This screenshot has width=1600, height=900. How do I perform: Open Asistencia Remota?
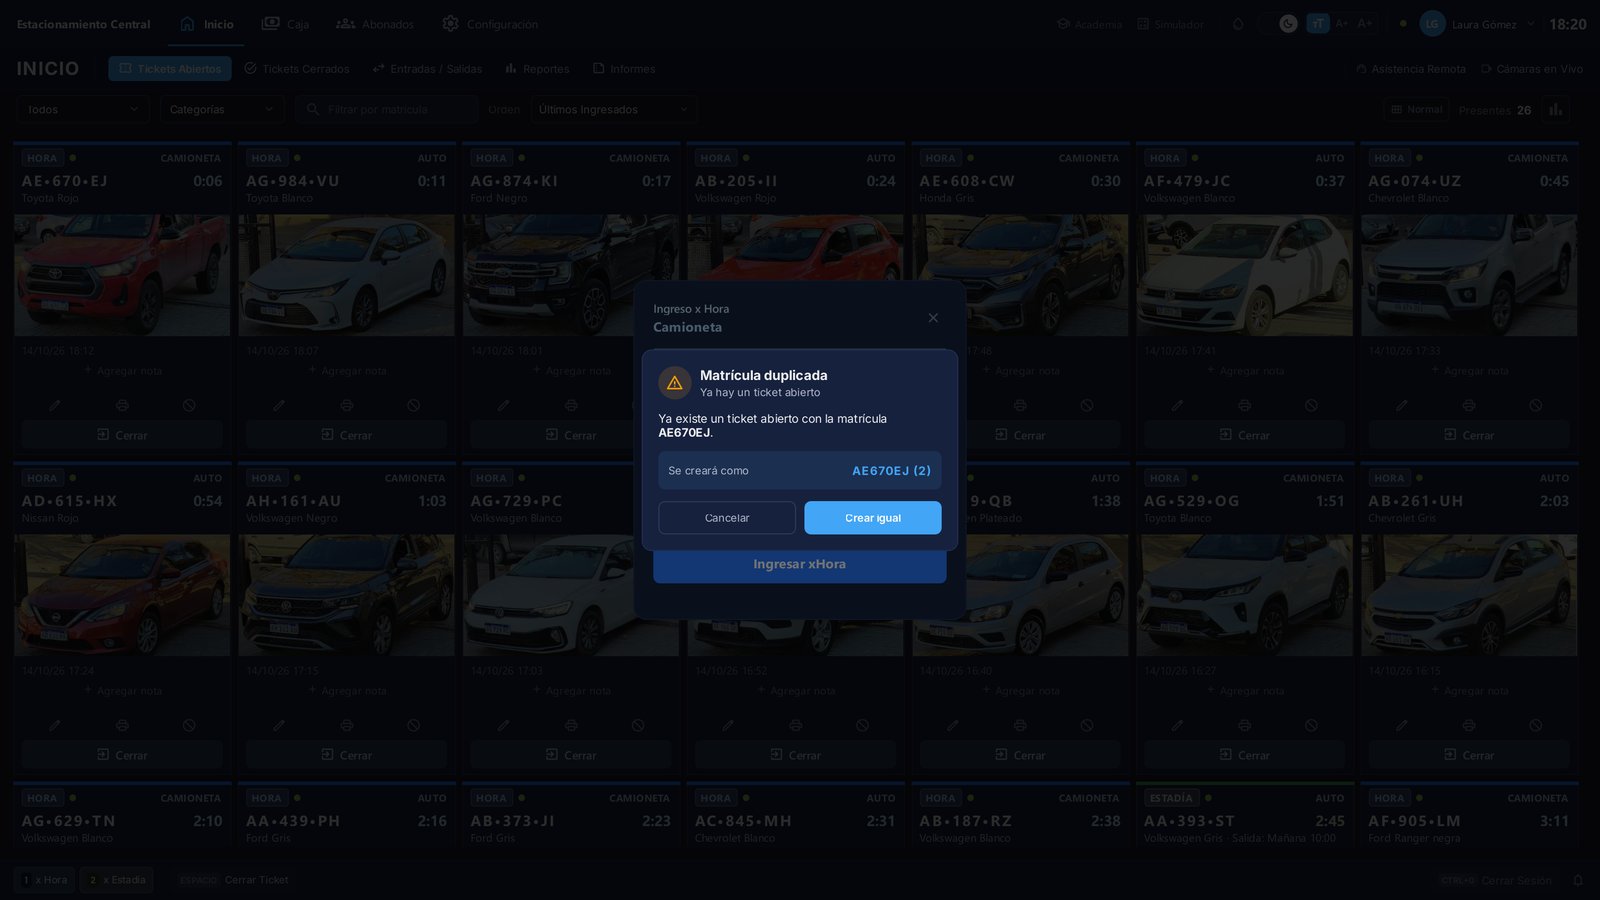pos(1411,69)
